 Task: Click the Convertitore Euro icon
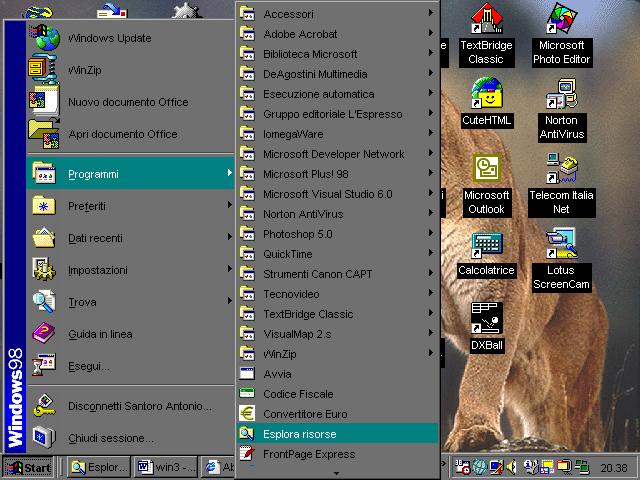coord(247,413)
